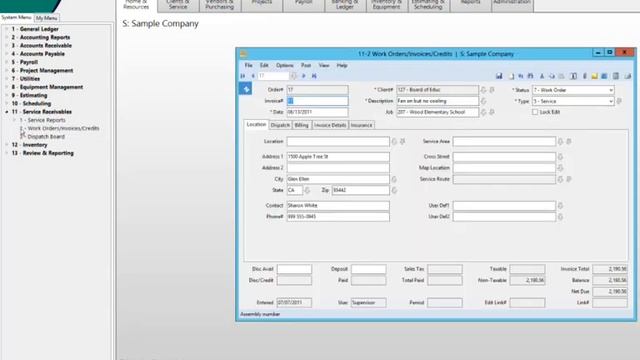
Task: Switch to the Insurance tab
Action: click(x=362, y=125)
